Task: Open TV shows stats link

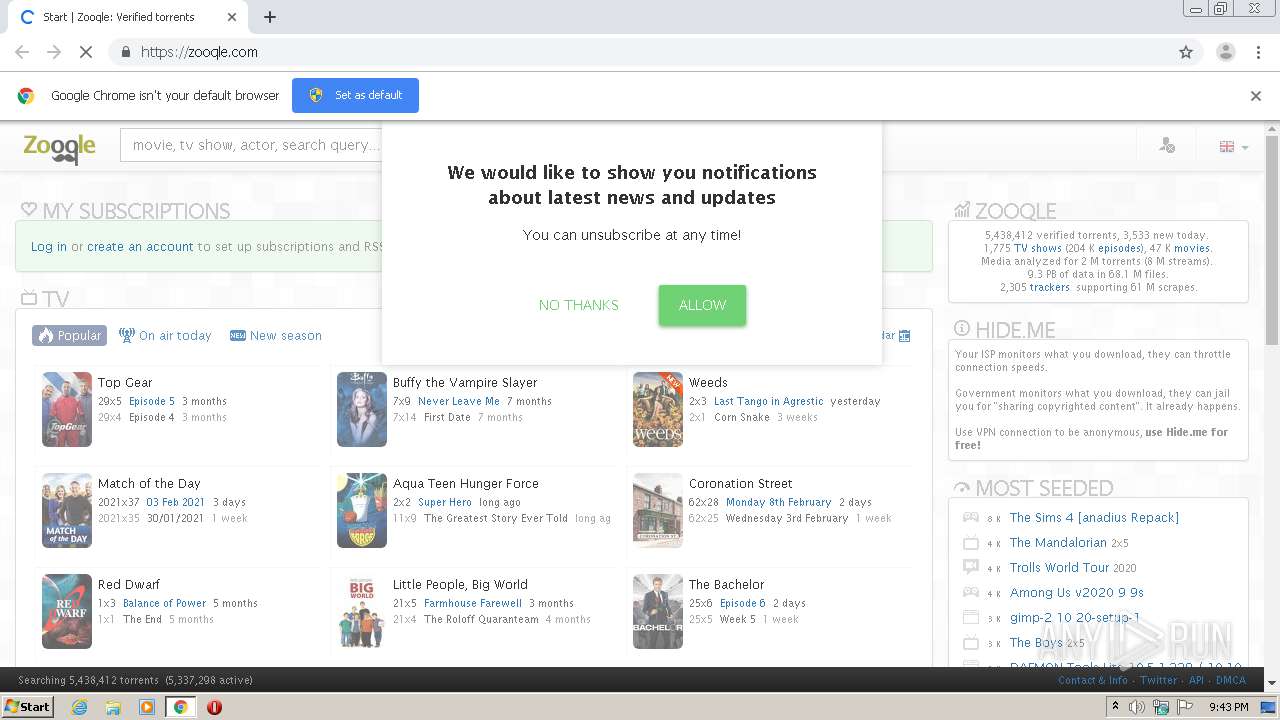Action: pyautogui.click(x=1038, y=248)
